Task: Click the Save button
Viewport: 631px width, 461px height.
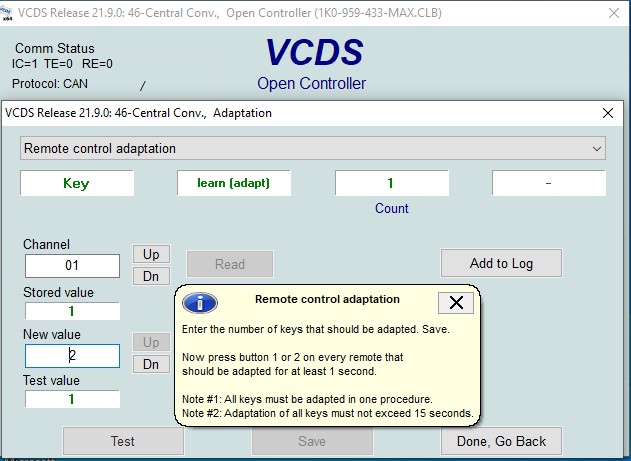Action: click(312, 441)
